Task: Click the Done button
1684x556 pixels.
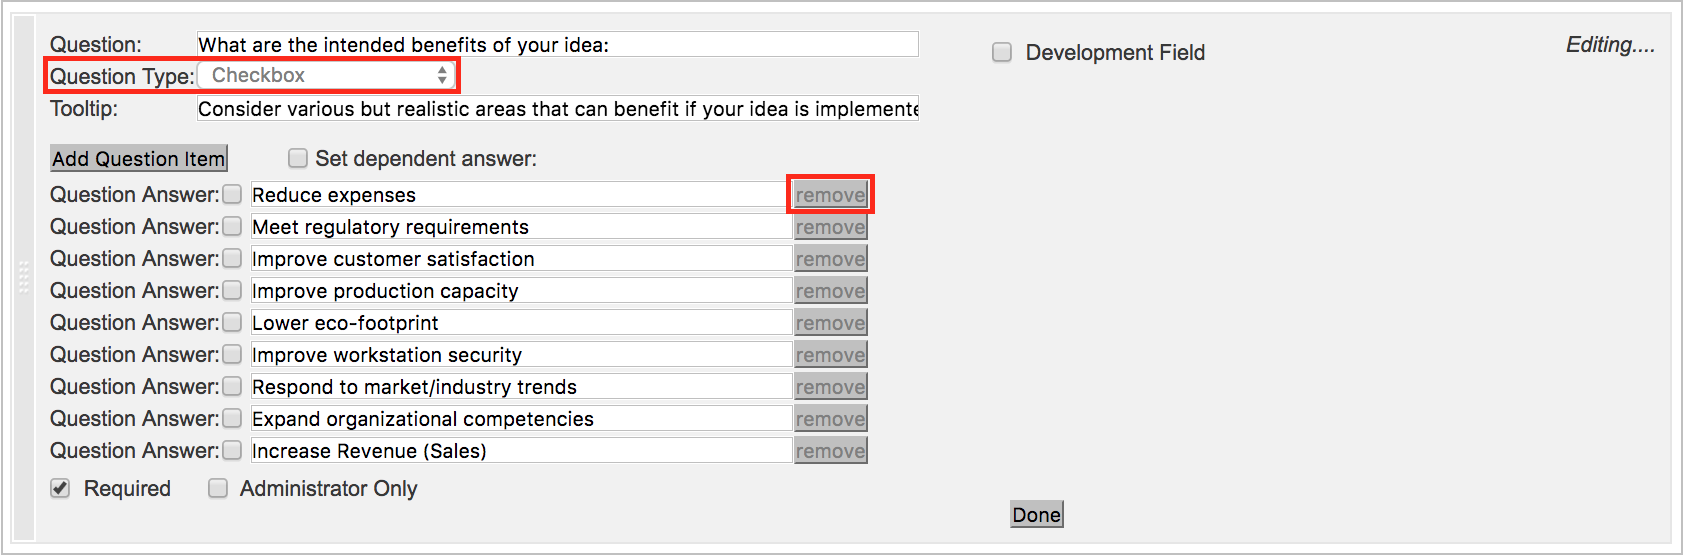Action: (1037, 514)
